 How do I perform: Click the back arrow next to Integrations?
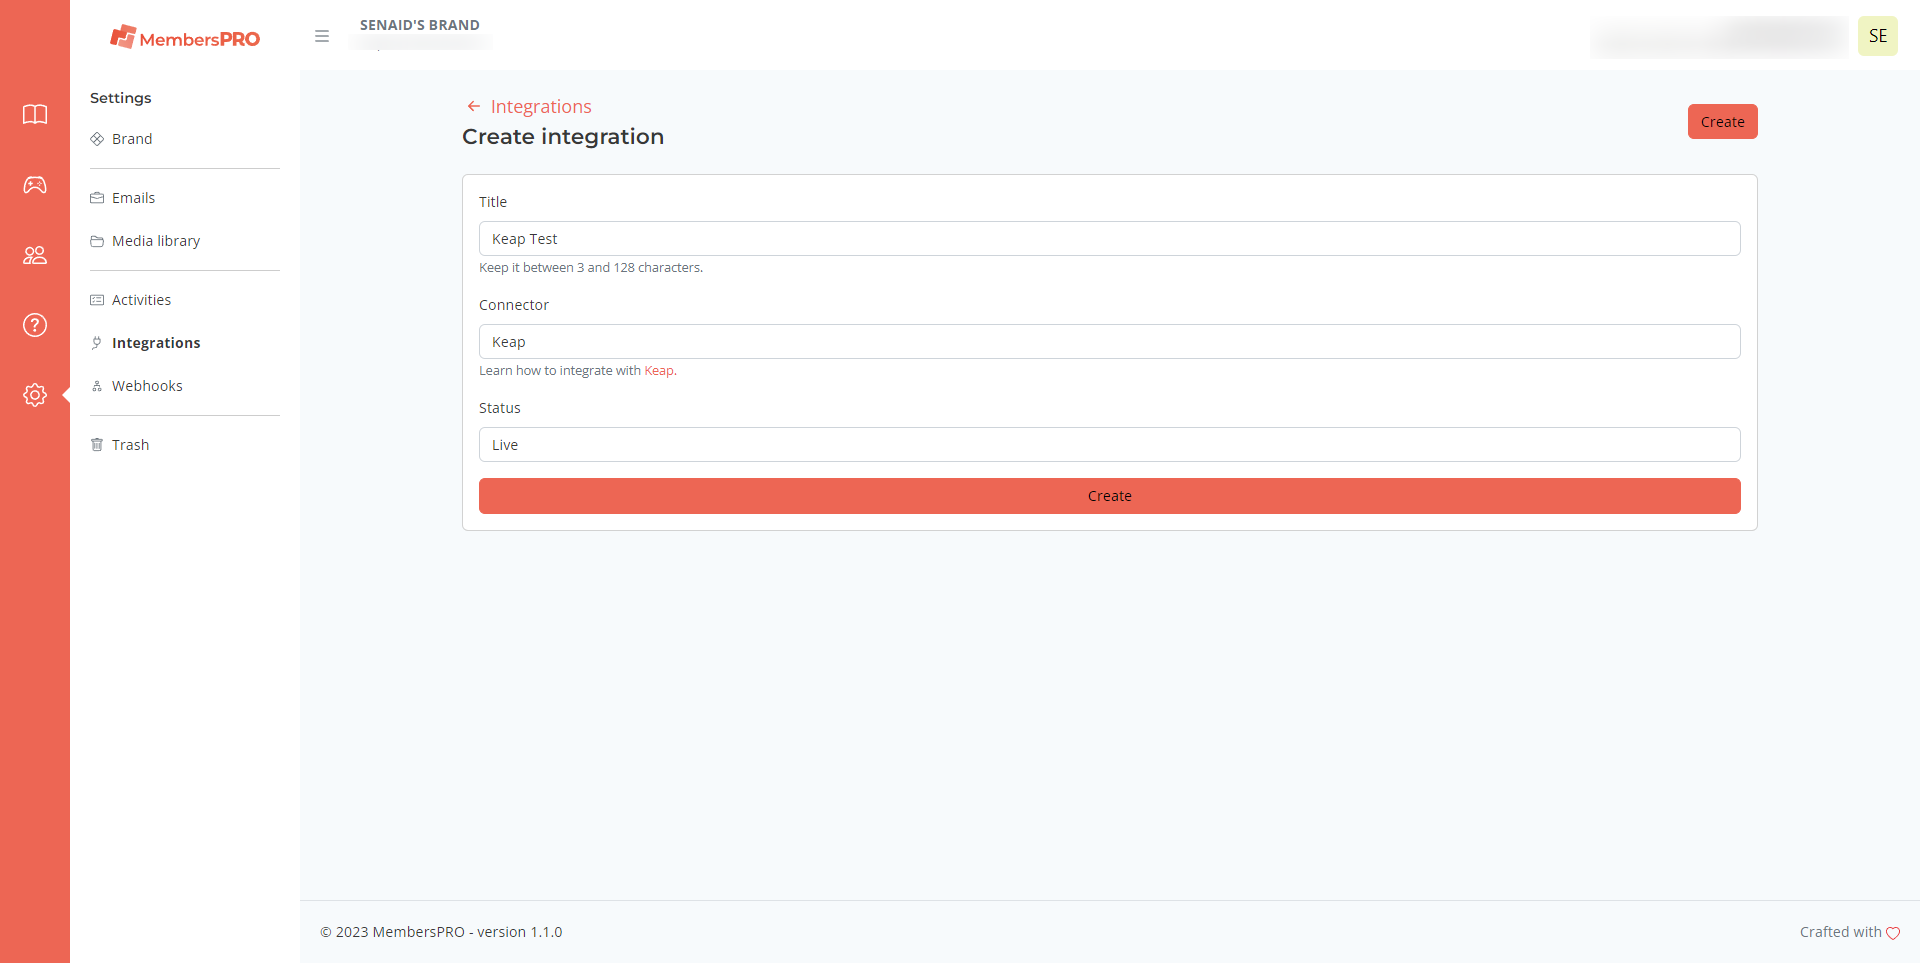coord(473,106)
